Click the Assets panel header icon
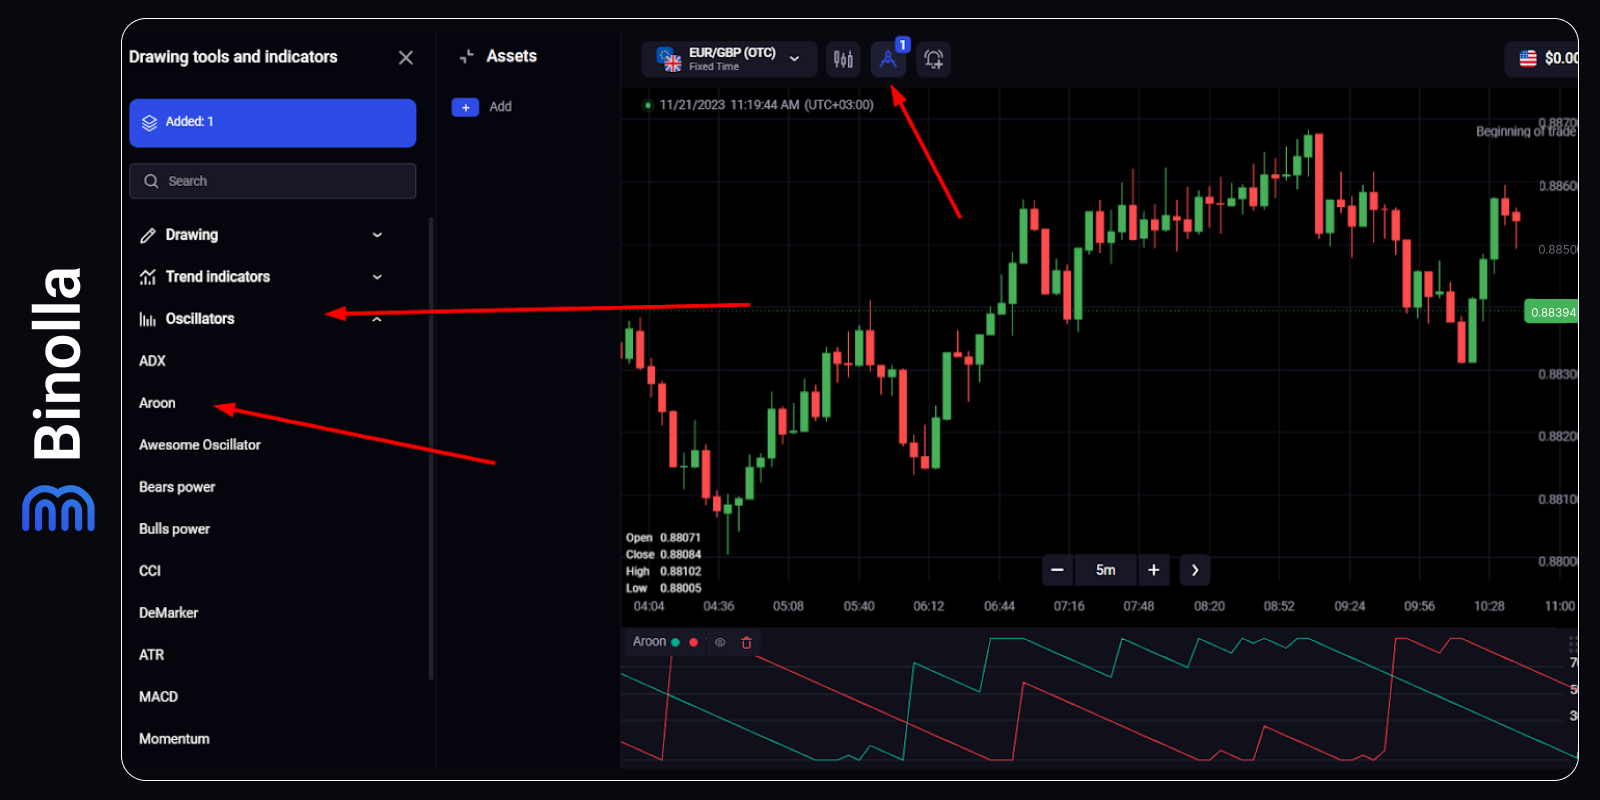 point(466,57)
